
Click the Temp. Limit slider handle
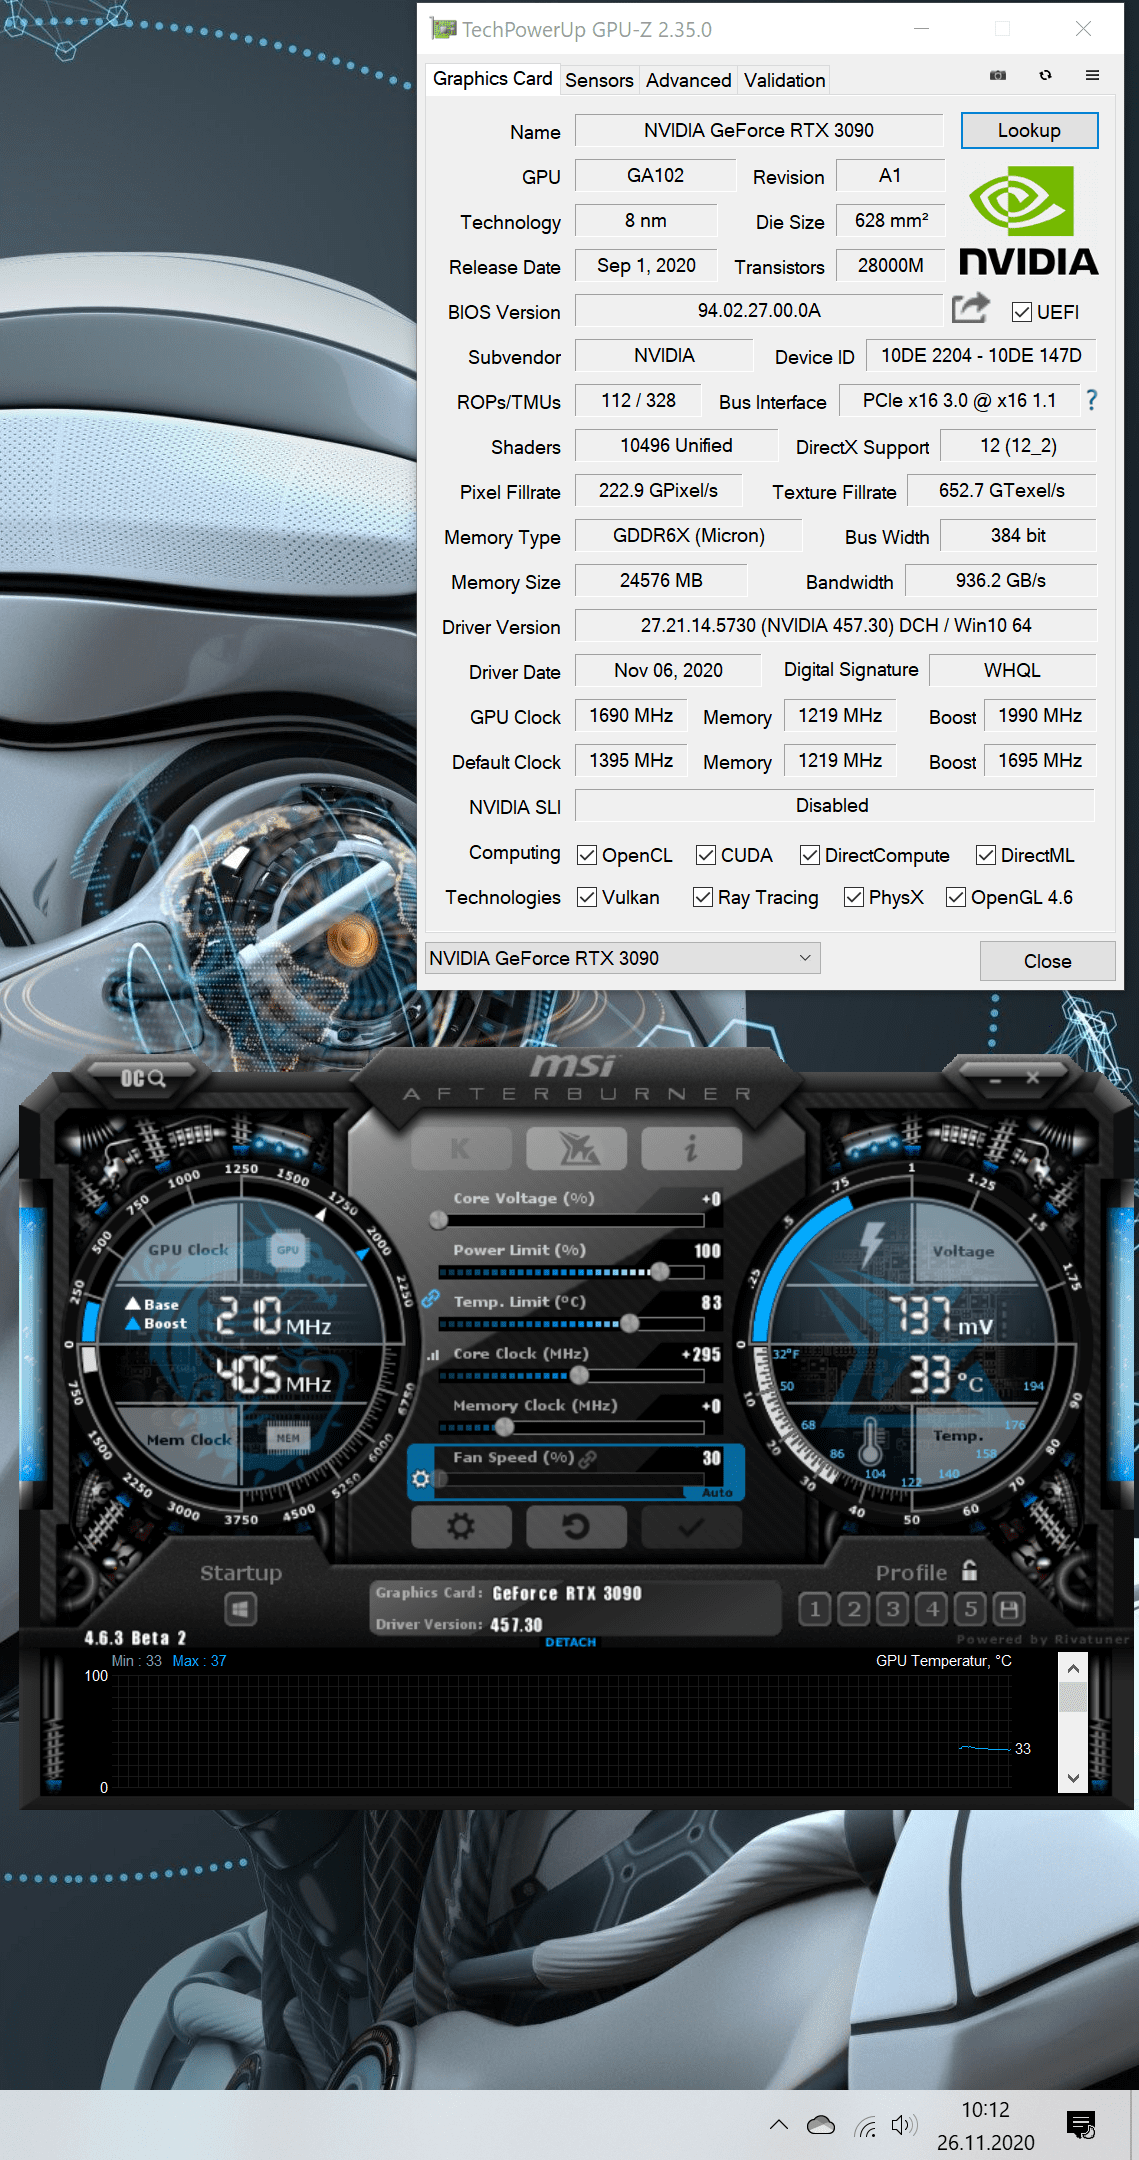point(629,1324)
